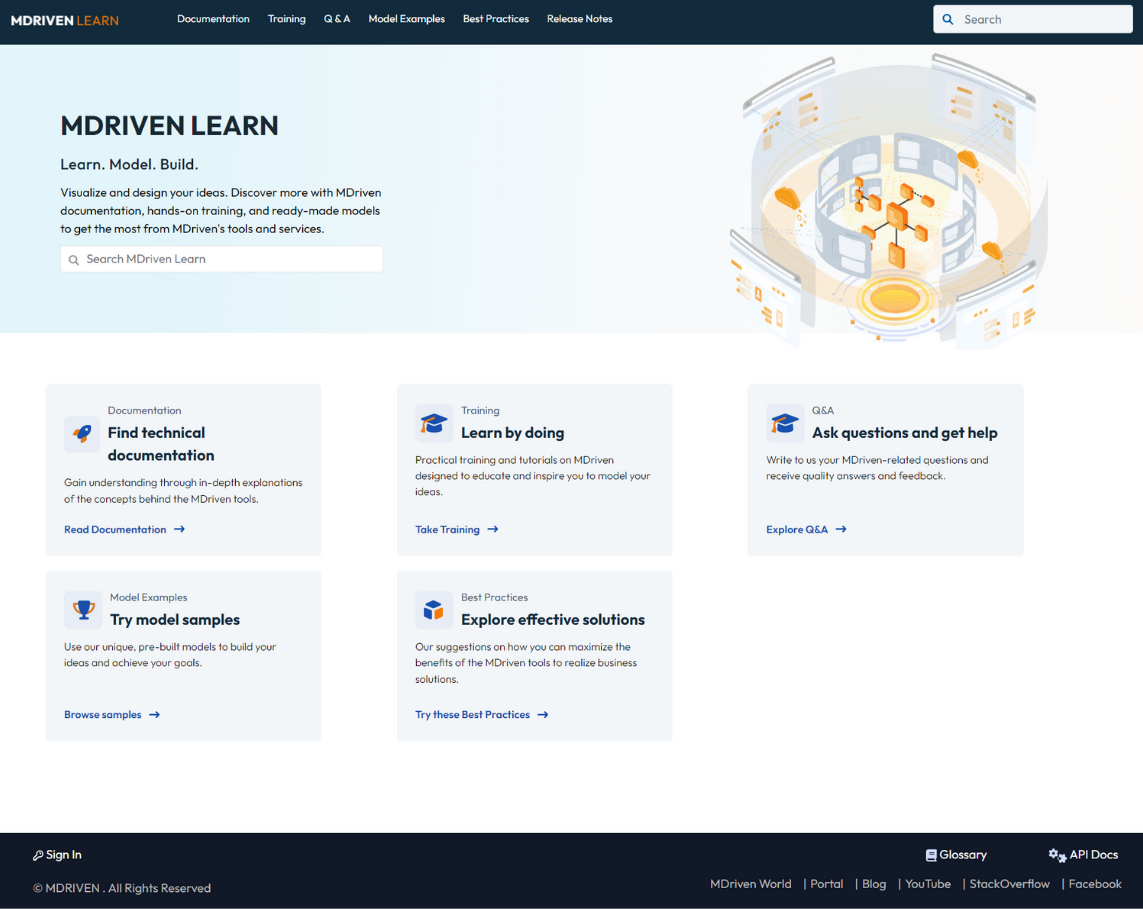Click the StackOverflow link in the footer

coord(1009,884)
